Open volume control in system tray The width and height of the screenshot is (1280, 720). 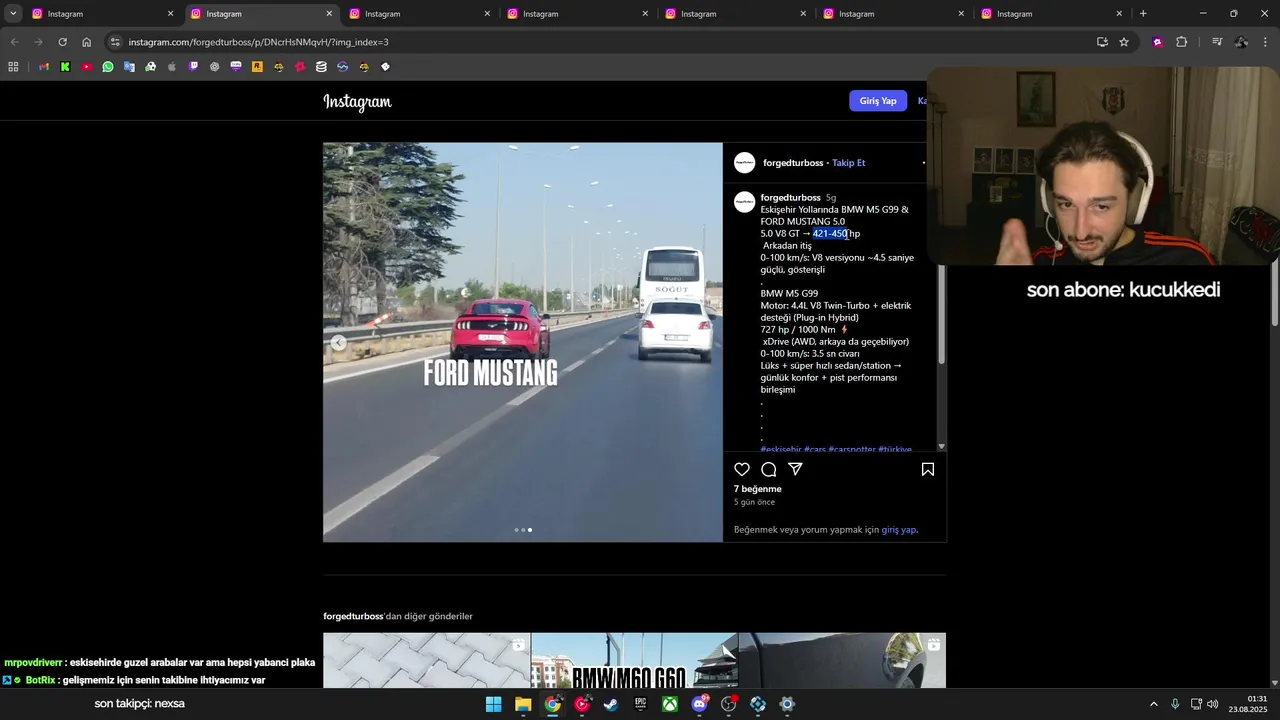coord(1212,704)
